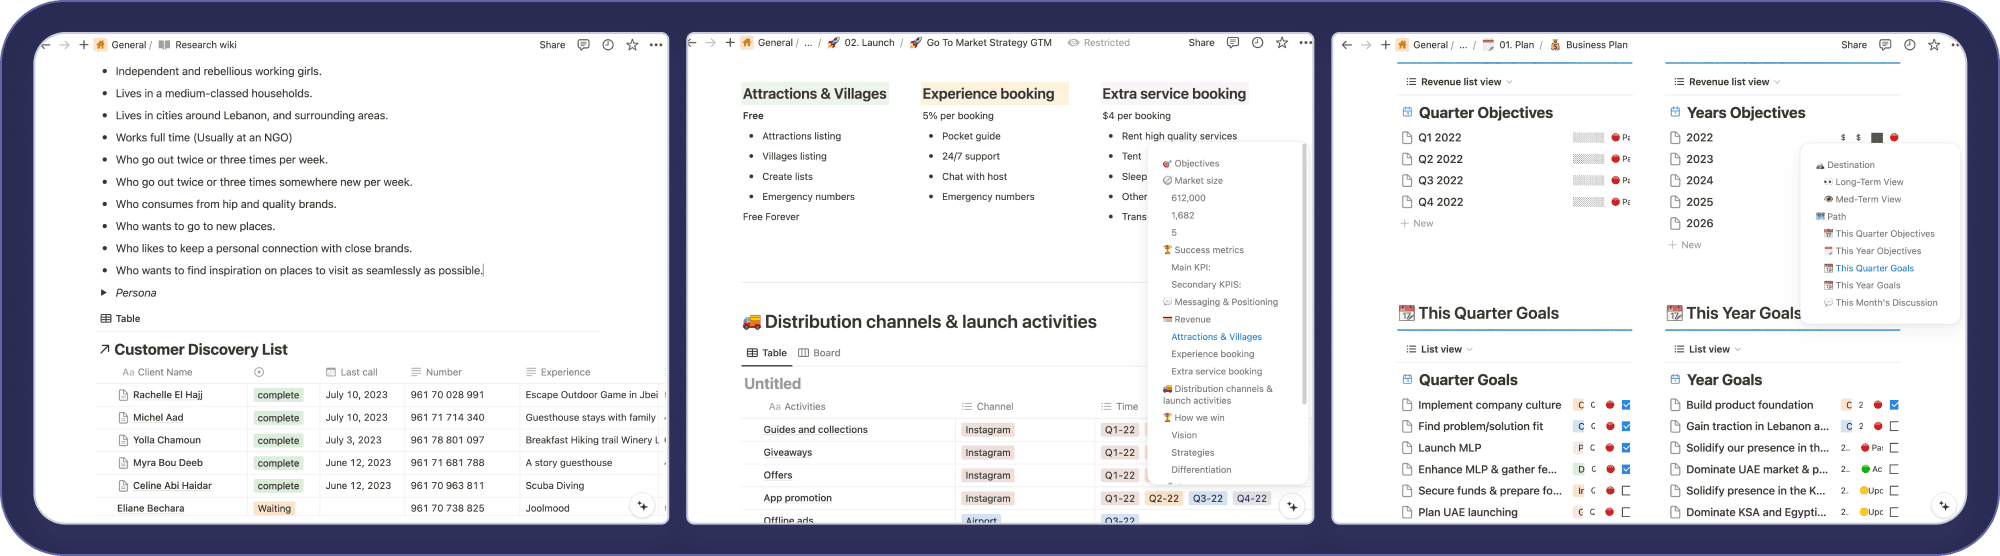This screenshot has width=2000, height=556.
Task: Click the green status dot on Dominate UAE market
Action: [x=1865, y=469]
